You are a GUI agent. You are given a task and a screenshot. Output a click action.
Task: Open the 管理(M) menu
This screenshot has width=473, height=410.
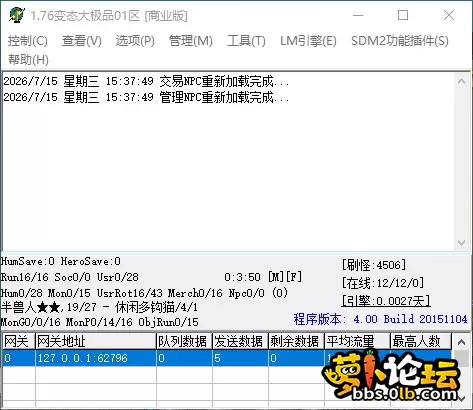coord(191,41)
